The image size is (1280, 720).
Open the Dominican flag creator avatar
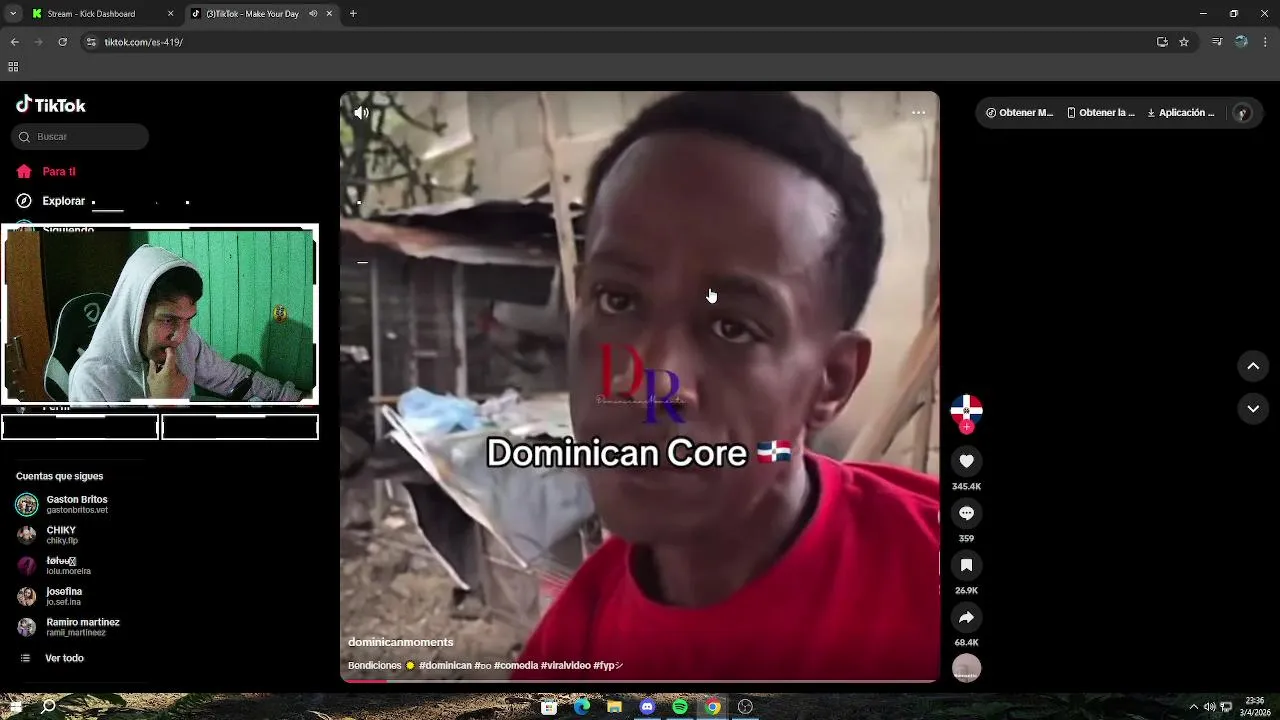coord(966,409)
